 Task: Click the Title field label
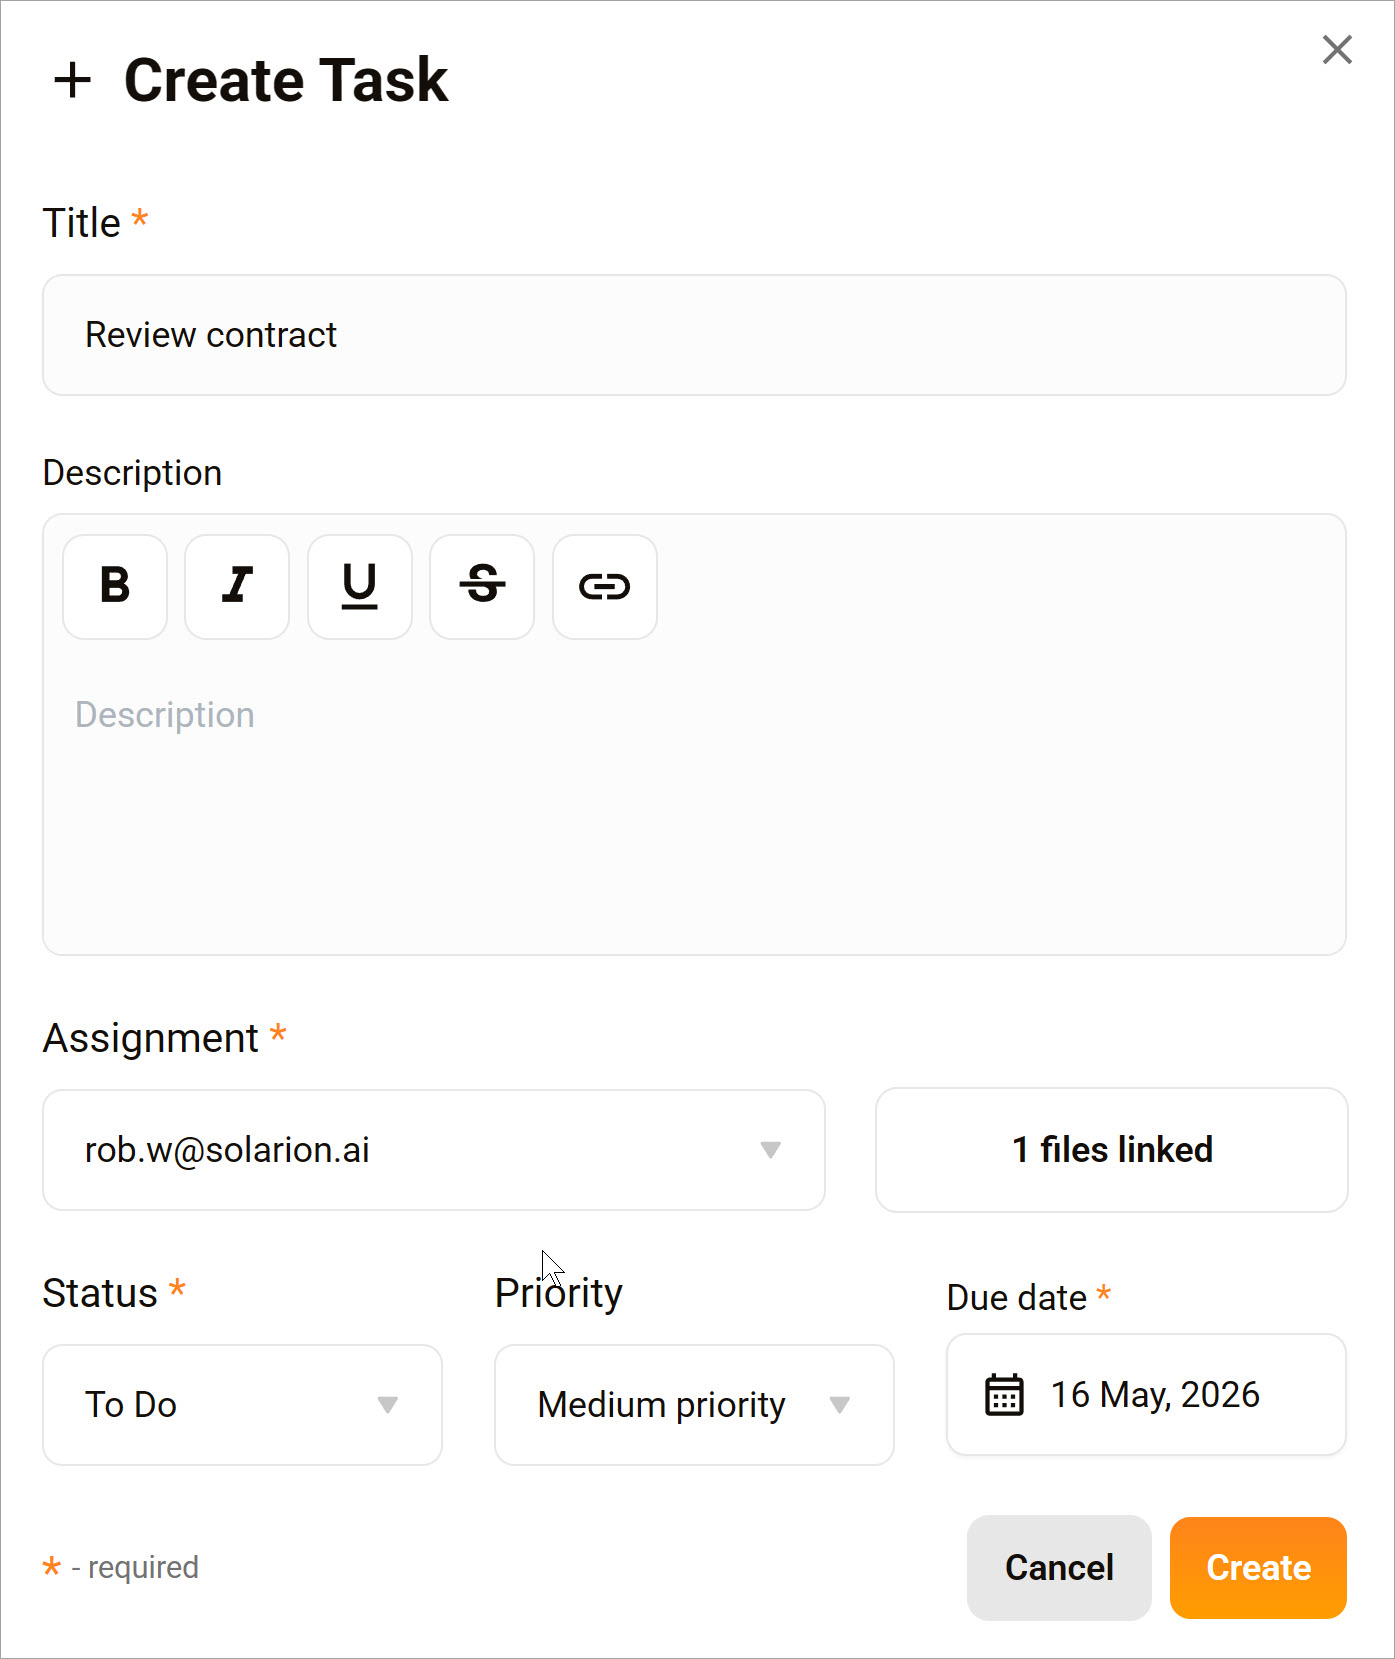81,223
